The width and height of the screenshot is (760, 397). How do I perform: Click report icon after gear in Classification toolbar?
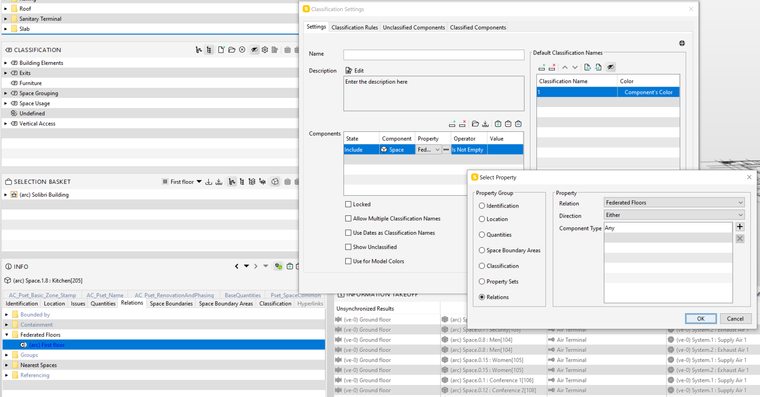click(x=275, y=49)
